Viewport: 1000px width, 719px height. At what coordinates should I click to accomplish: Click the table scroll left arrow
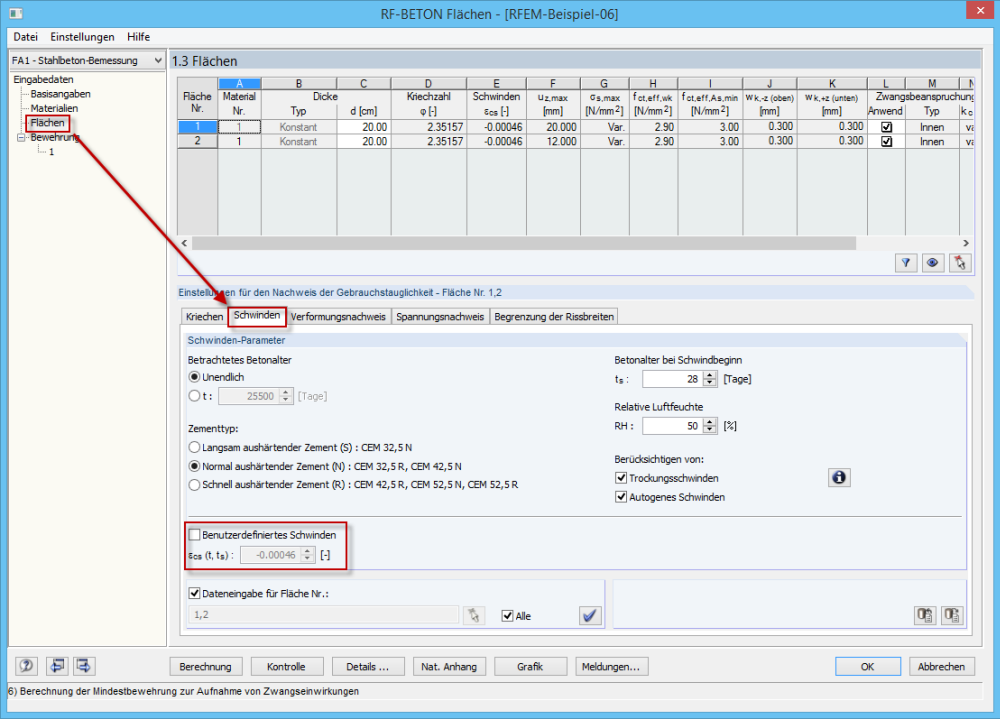click(184, 243)
